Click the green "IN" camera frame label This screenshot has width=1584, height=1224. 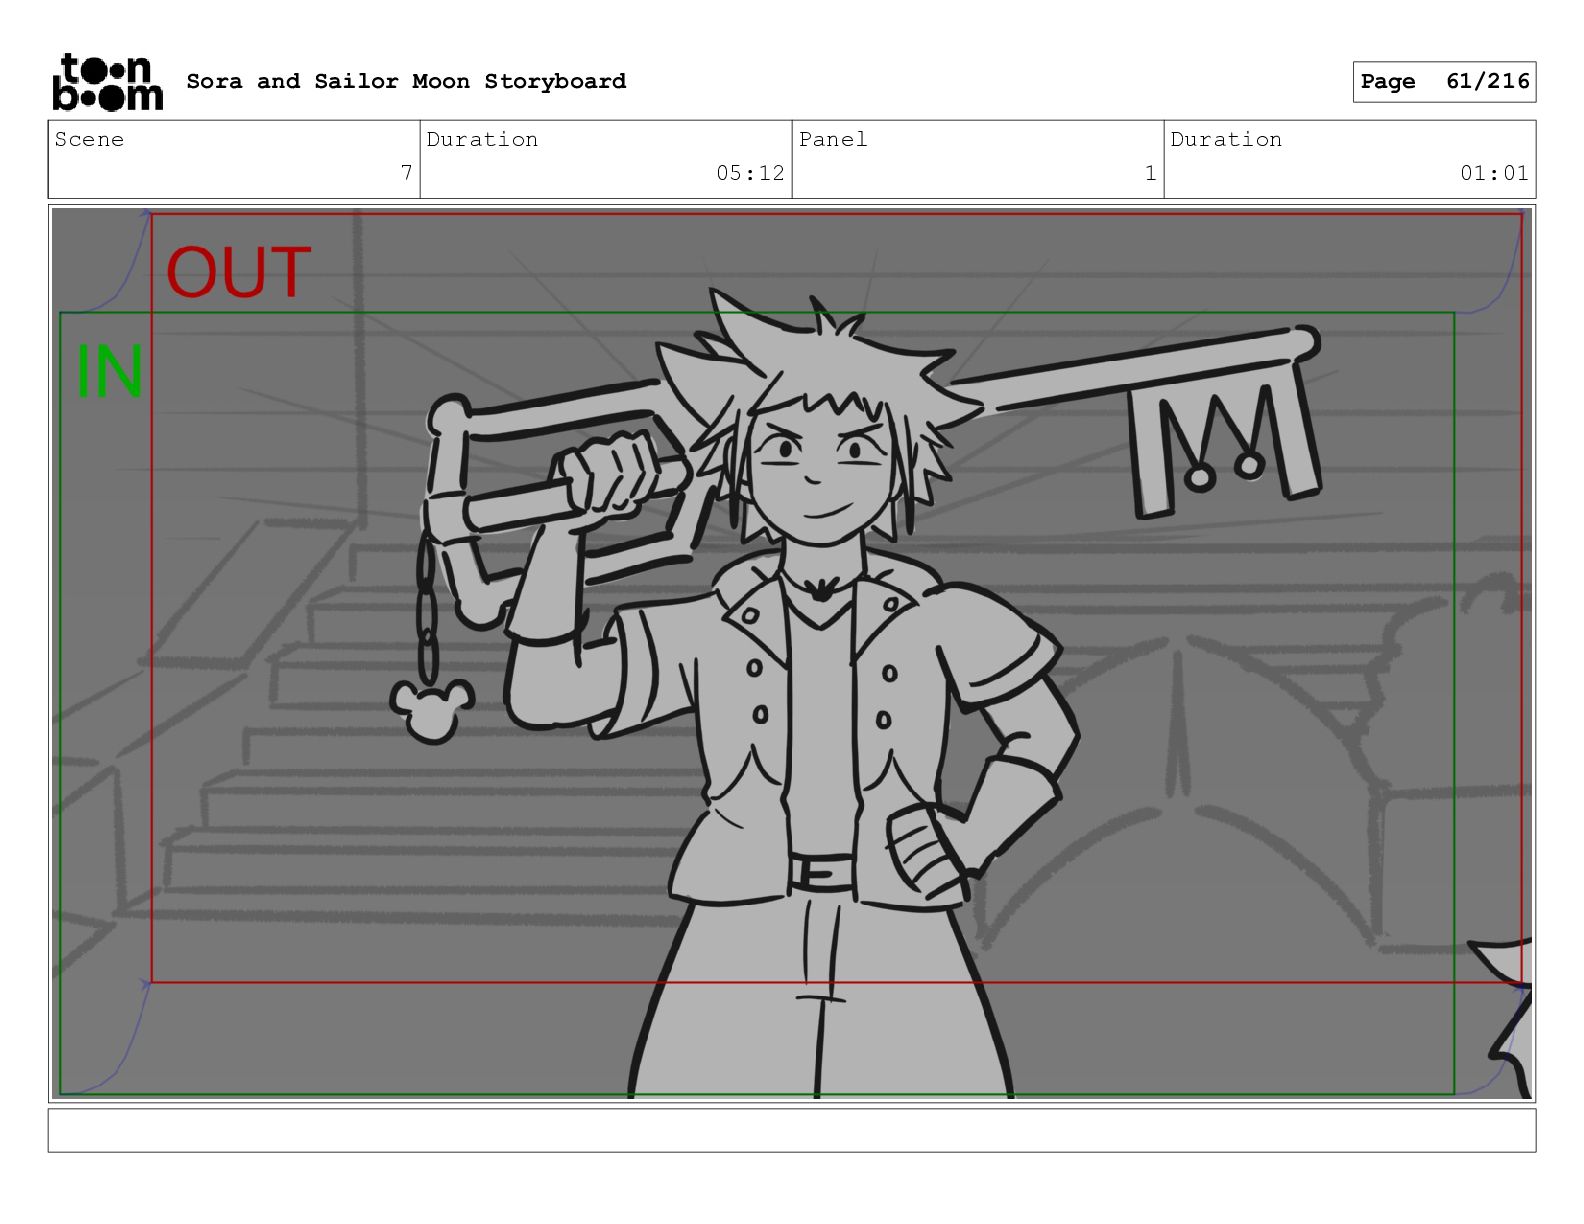110,371
